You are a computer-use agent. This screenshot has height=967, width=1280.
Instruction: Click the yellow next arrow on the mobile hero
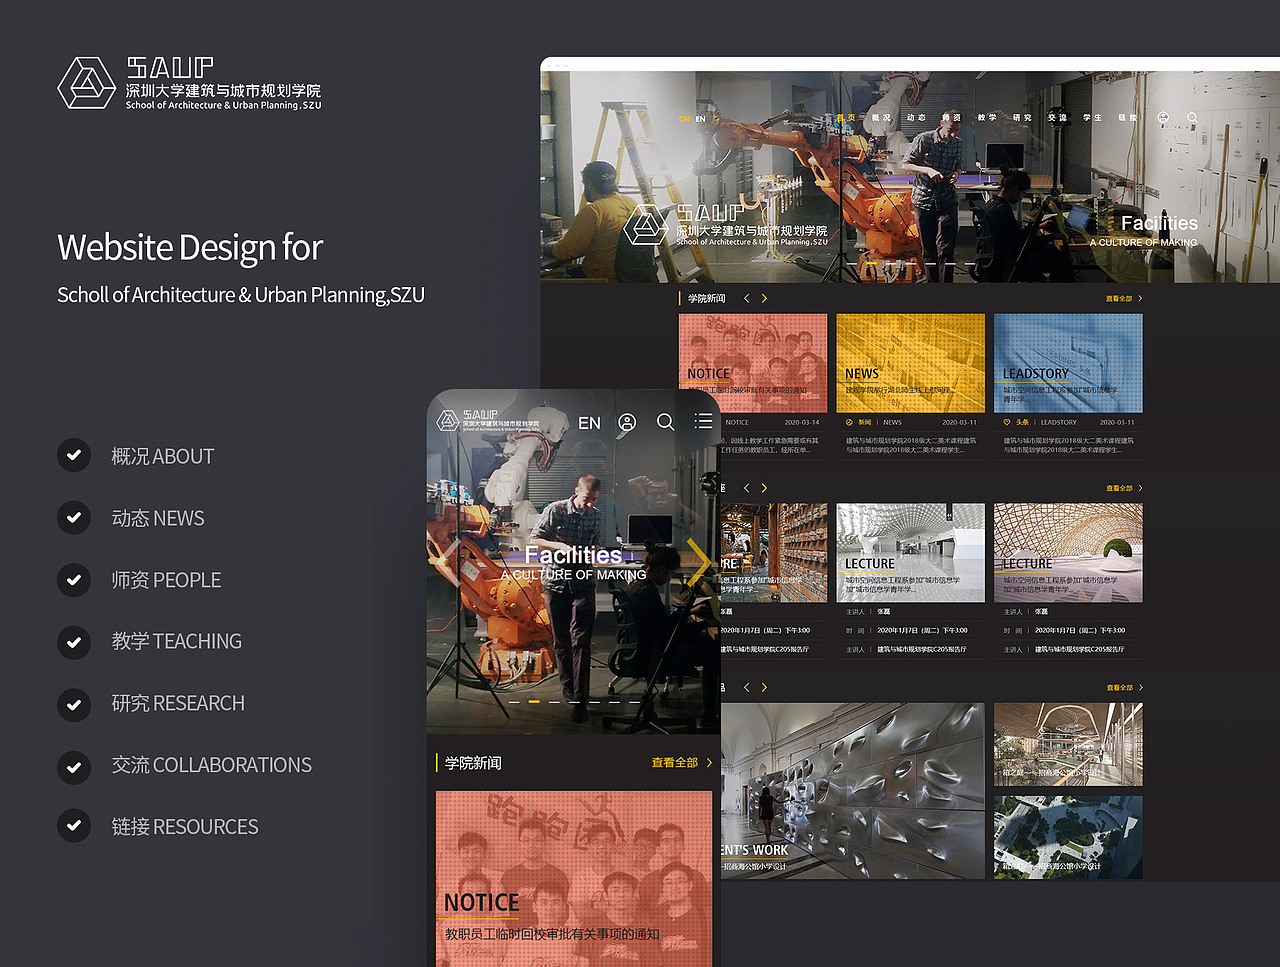click(699, 562)
